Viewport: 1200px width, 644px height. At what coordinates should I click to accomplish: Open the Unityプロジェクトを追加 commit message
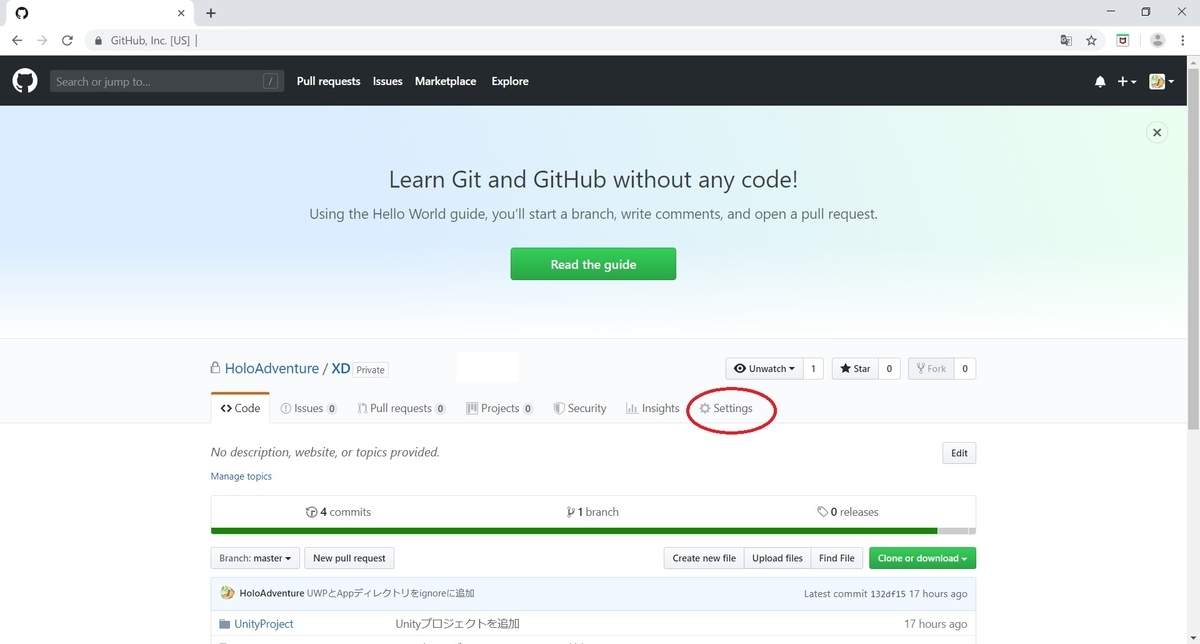tap(457, 624)
